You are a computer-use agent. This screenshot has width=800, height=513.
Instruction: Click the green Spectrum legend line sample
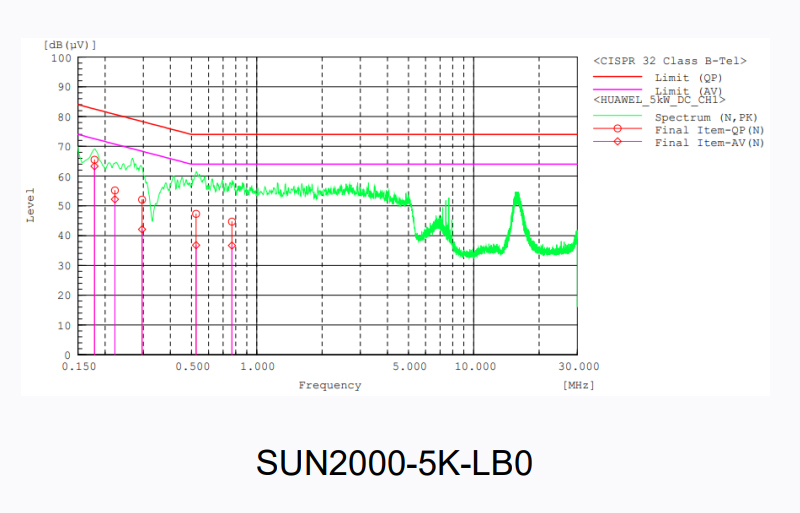(x=617, y=116)
